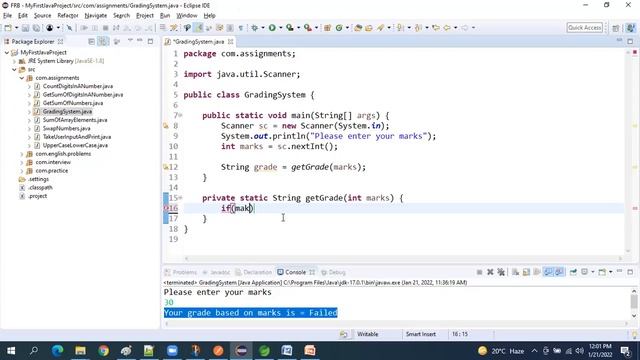Click the Coverage run toolbar icon

(290, 28)
